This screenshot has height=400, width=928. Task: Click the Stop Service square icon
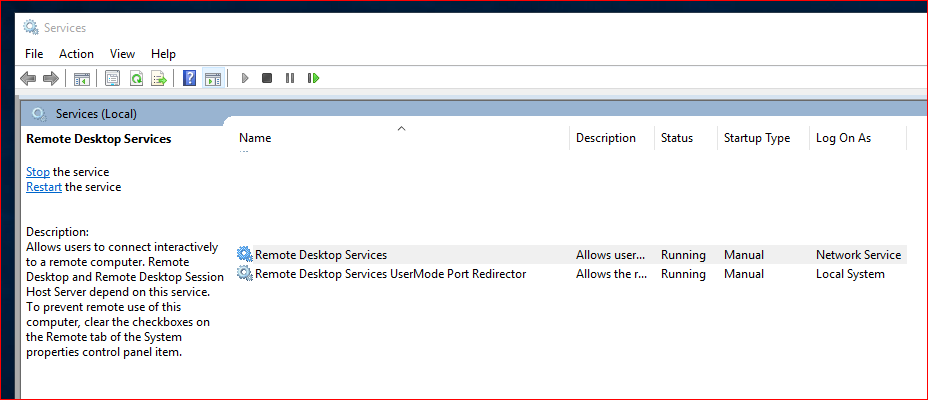click(267, 78)
